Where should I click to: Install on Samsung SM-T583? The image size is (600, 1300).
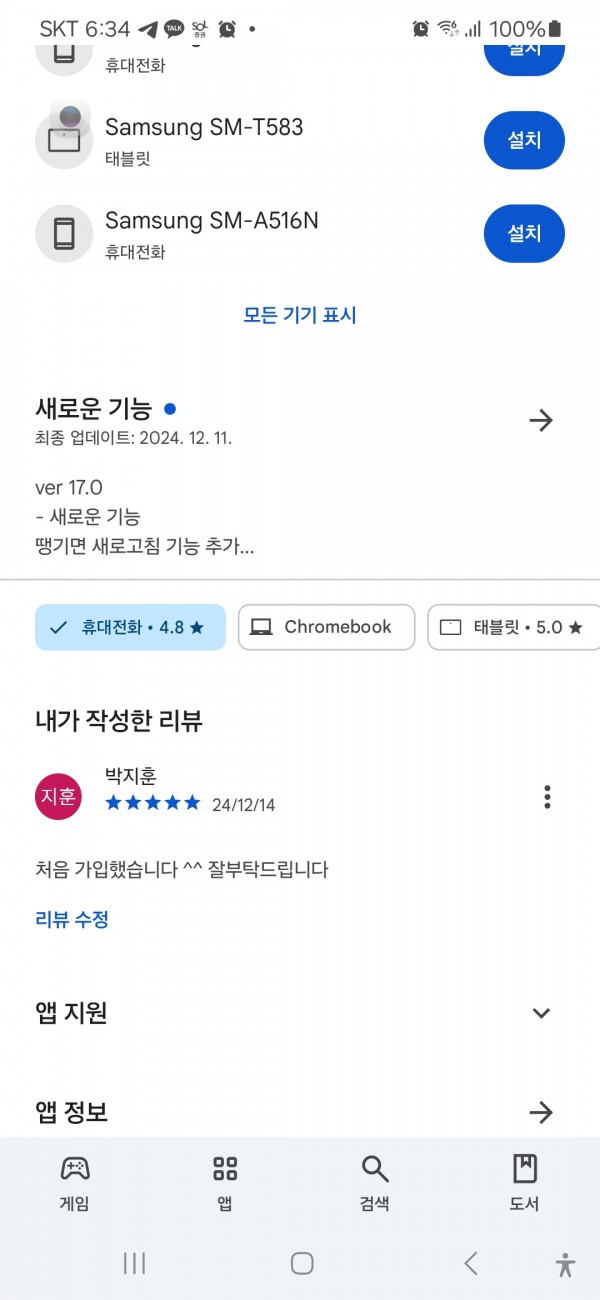point(524,140)
